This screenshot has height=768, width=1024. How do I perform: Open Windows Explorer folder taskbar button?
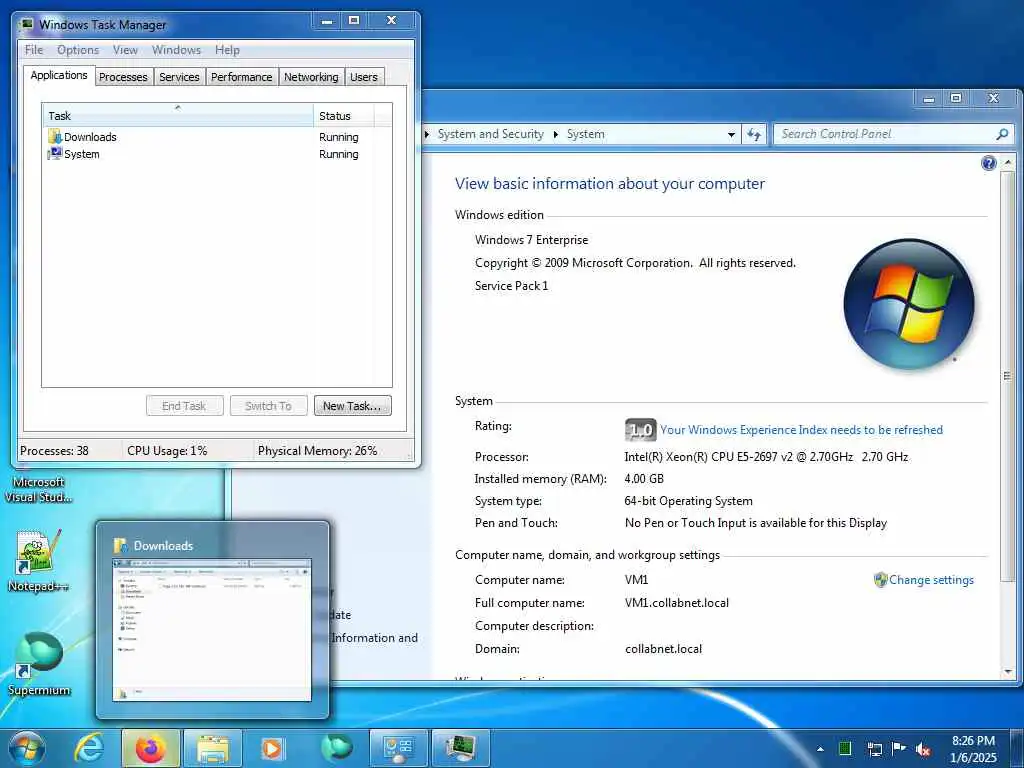213,748
